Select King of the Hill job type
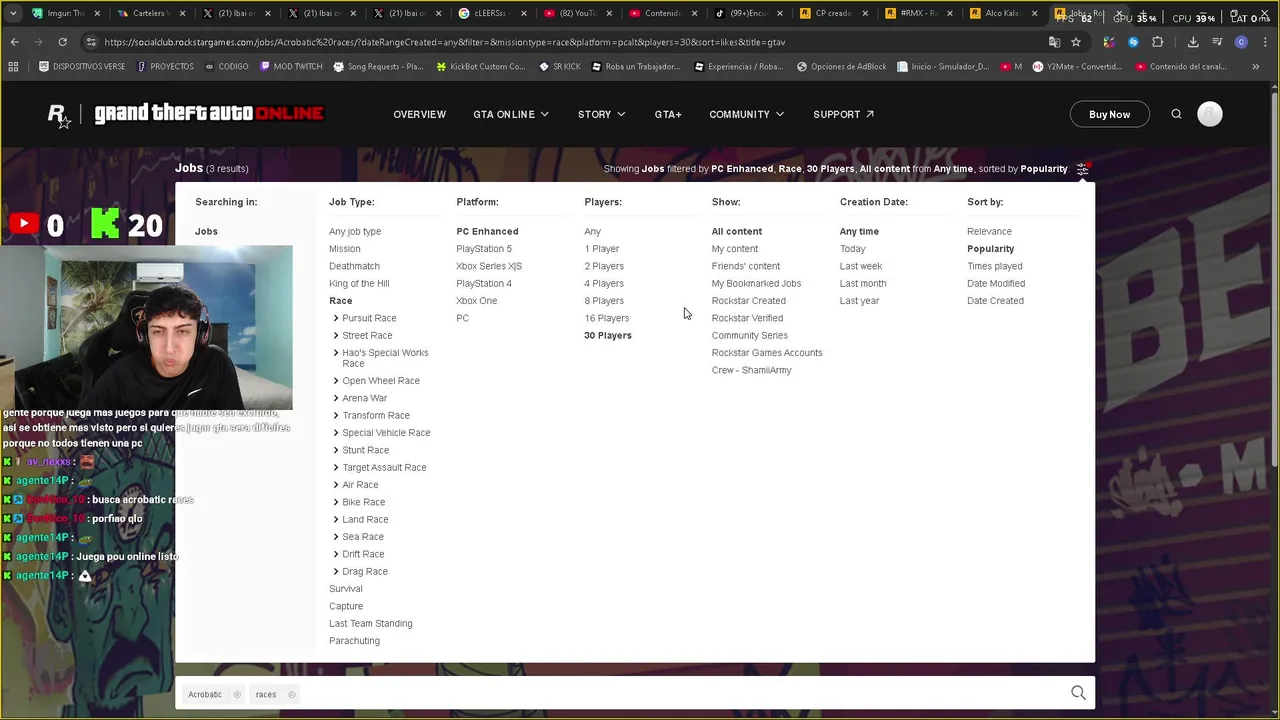This screenshot has height=720, width=1280. [359, 283]
